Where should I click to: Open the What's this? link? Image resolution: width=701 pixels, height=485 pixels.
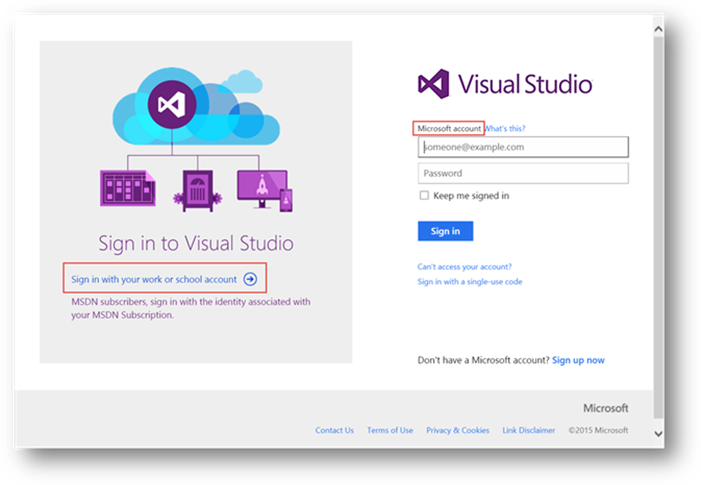tap(505, 129)
